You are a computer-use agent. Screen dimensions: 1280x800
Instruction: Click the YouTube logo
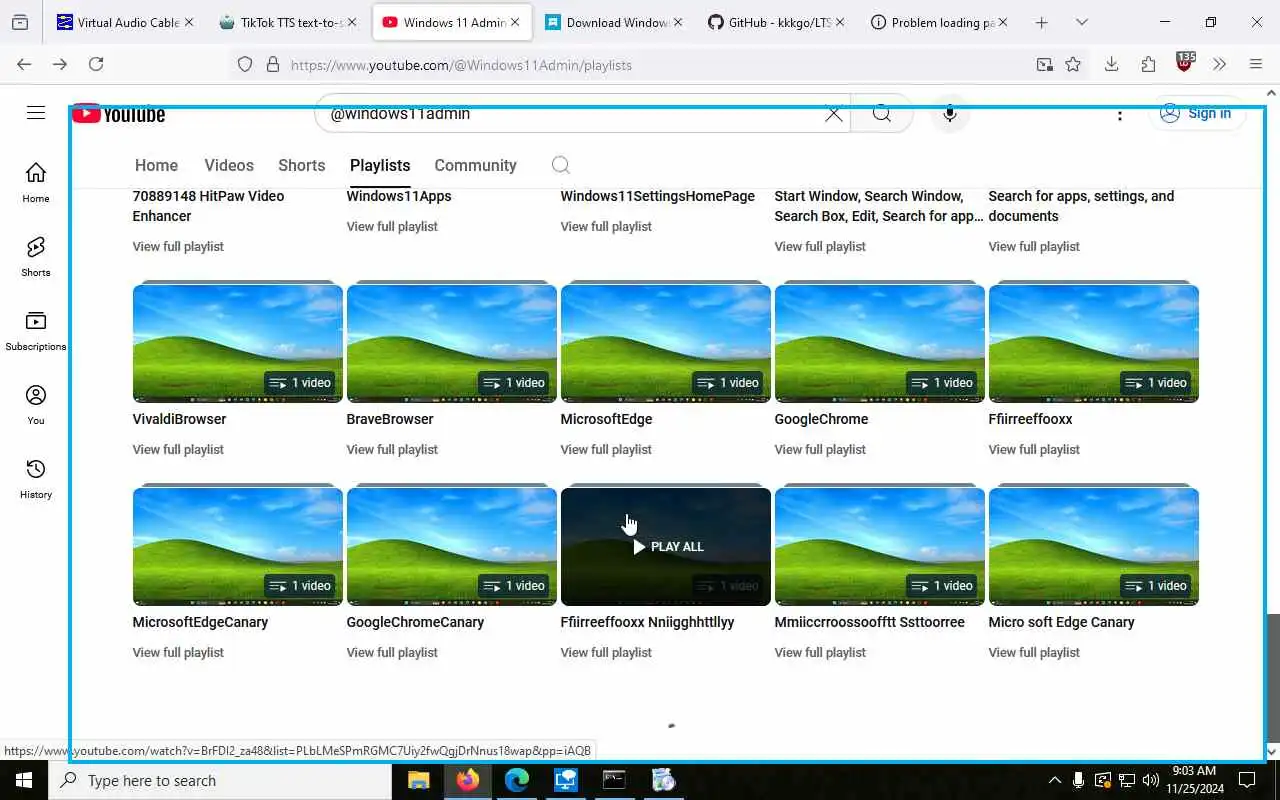(119, 114)
